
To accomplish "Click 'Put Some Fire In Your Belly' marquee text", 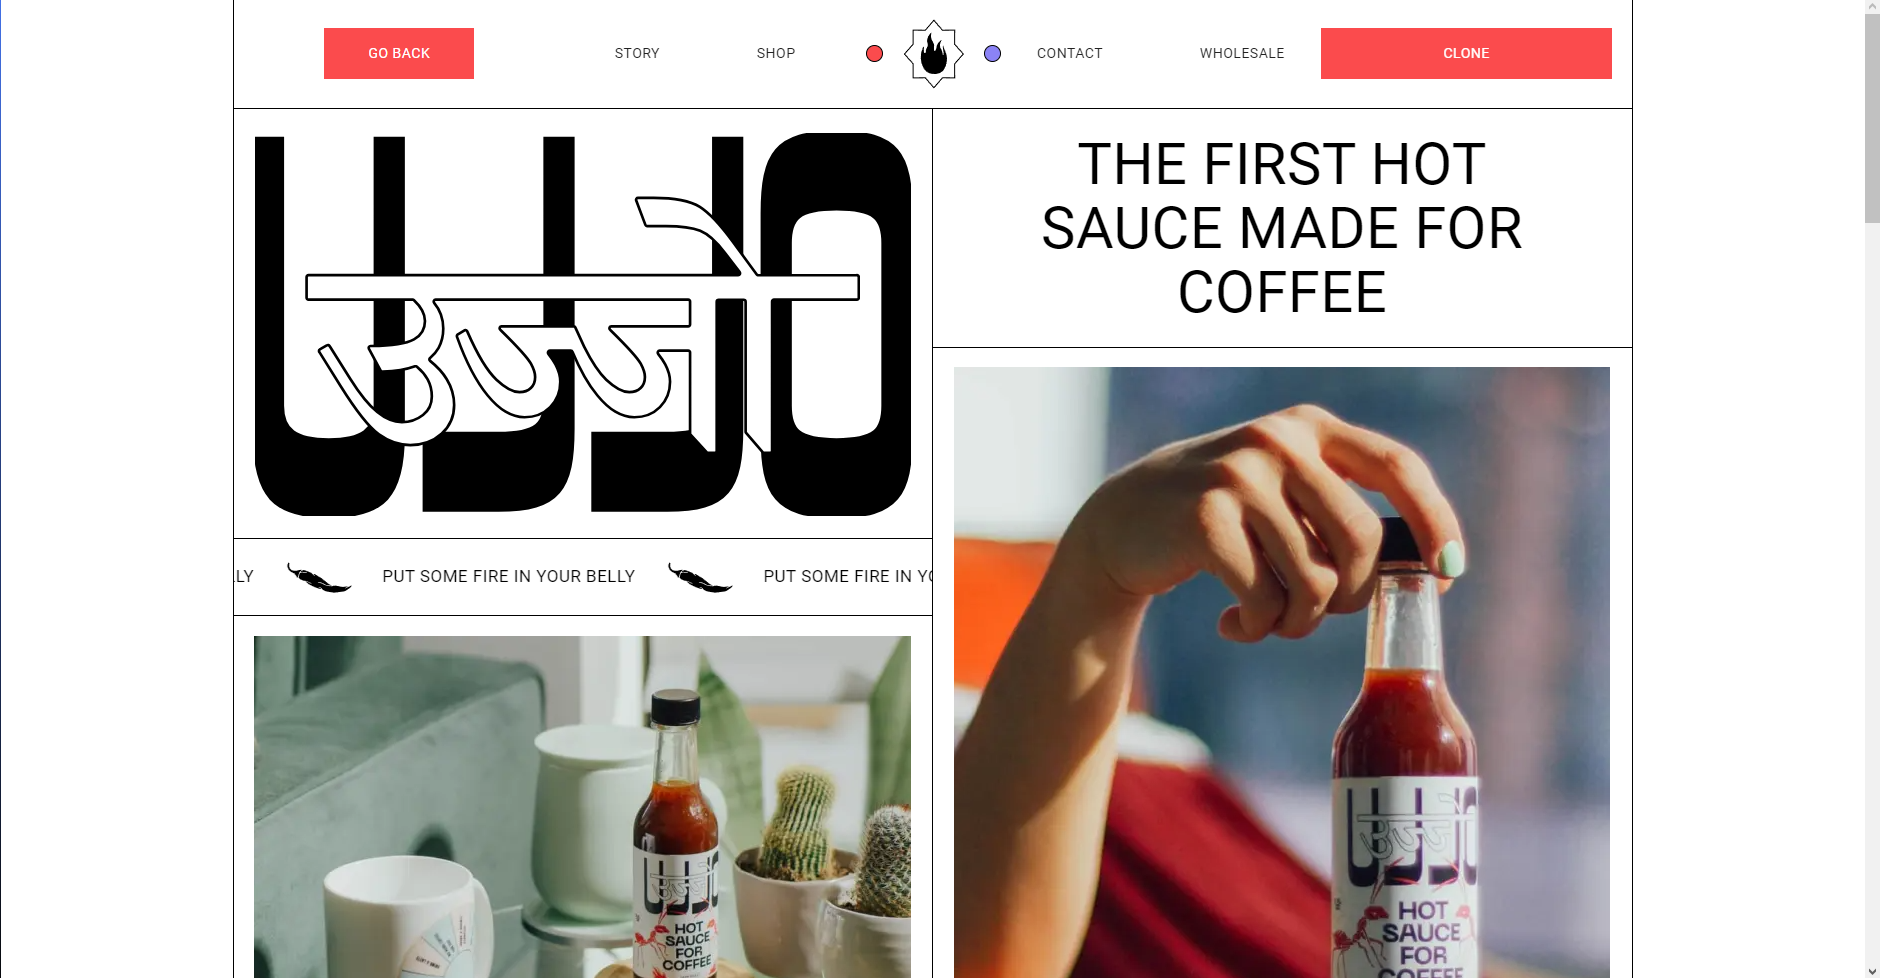I will (508, 577).
